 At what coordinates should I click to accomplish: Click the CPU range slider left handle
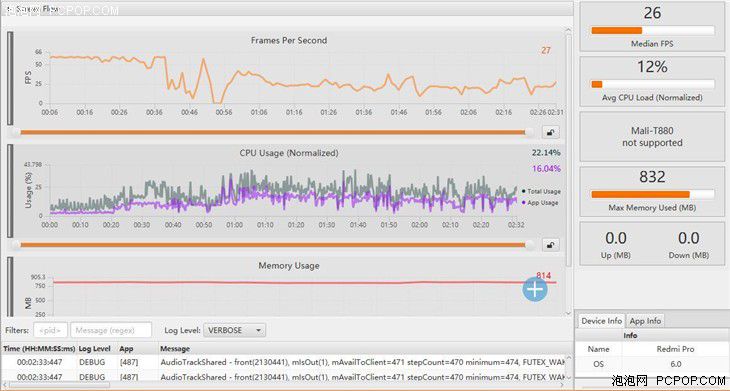click(16, 245)
